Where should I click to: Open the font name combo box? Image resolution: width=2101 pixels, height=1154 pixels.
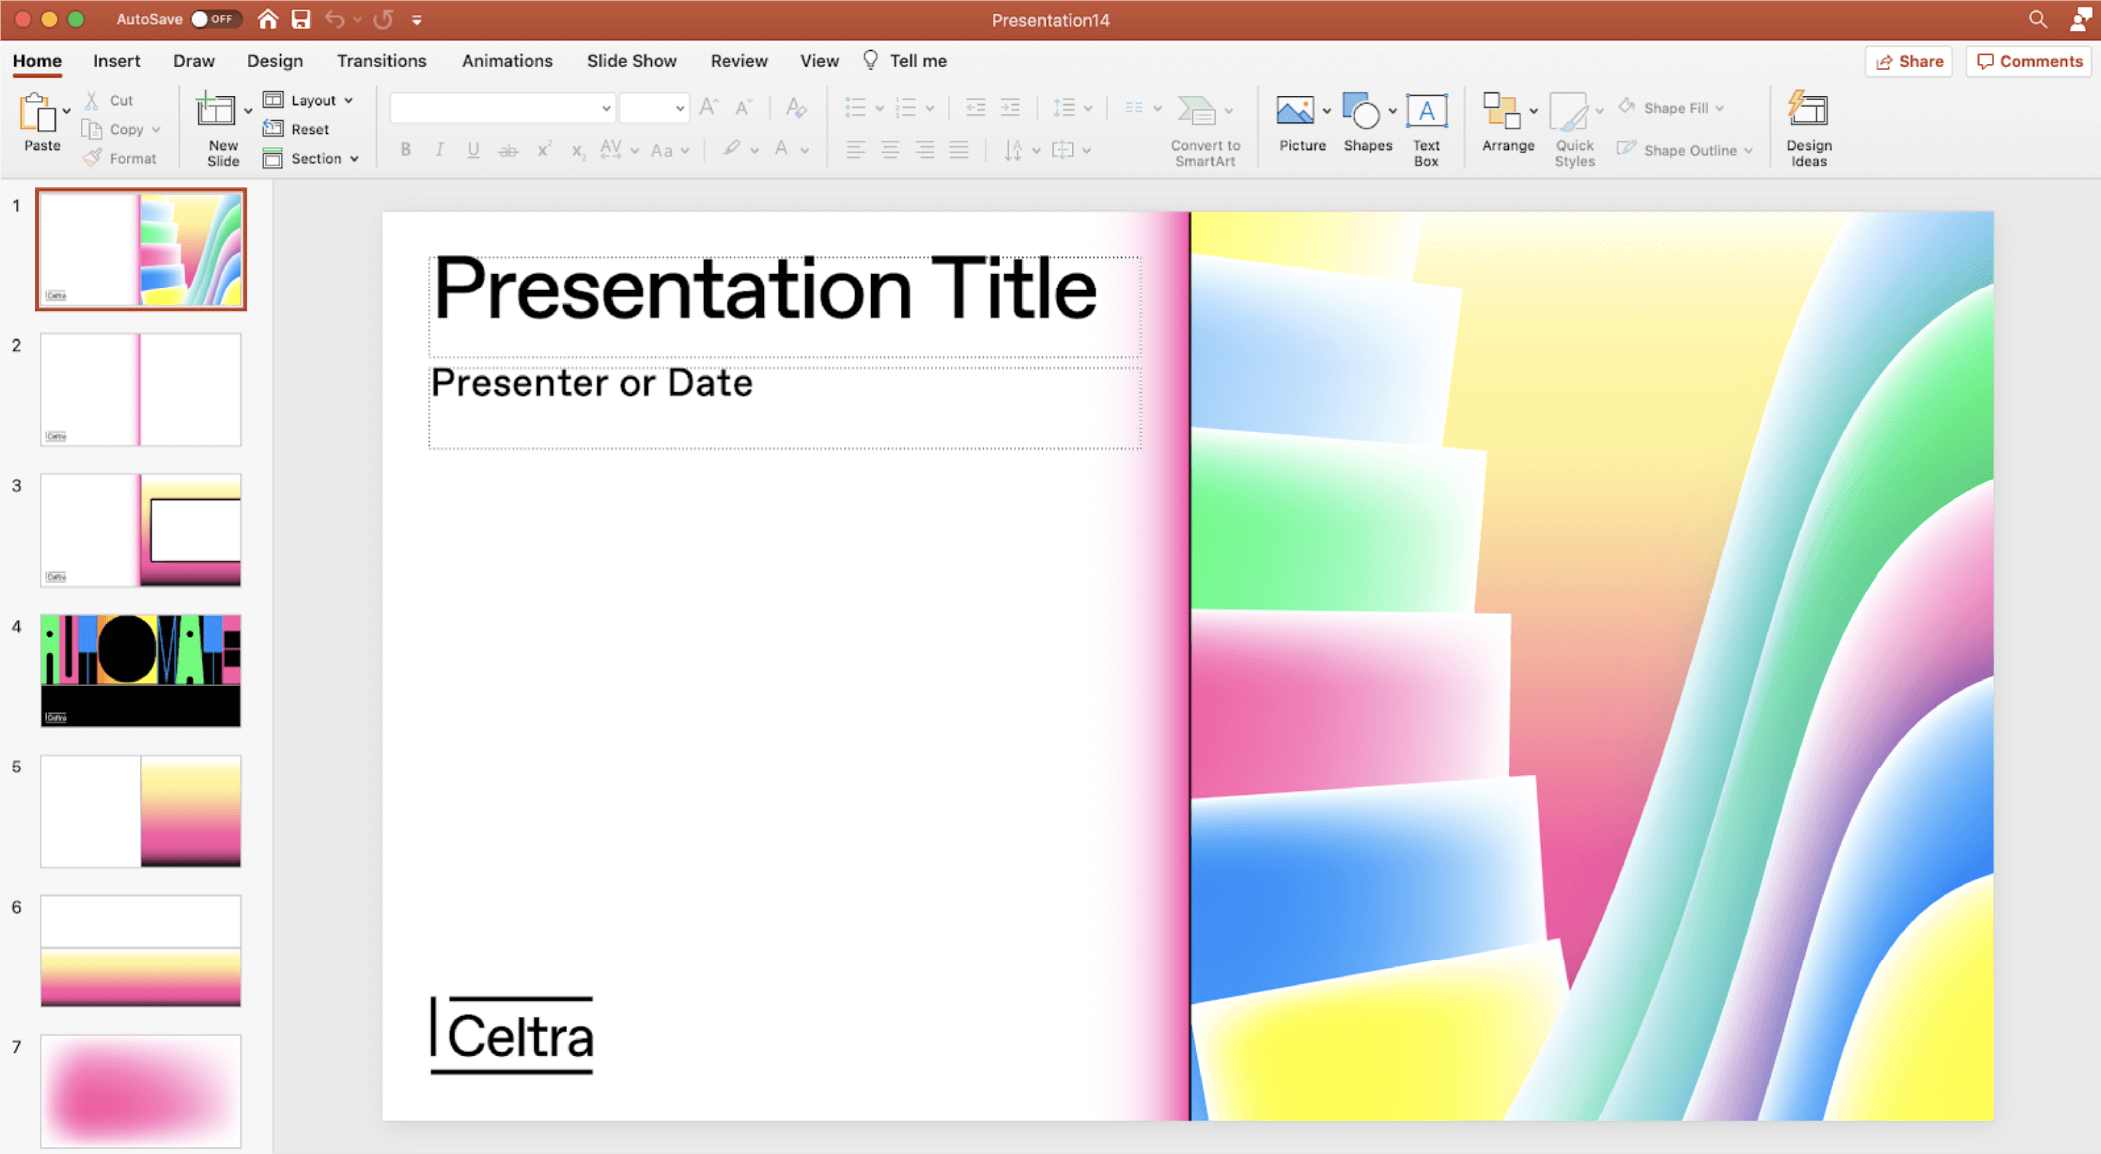[502, 108]
